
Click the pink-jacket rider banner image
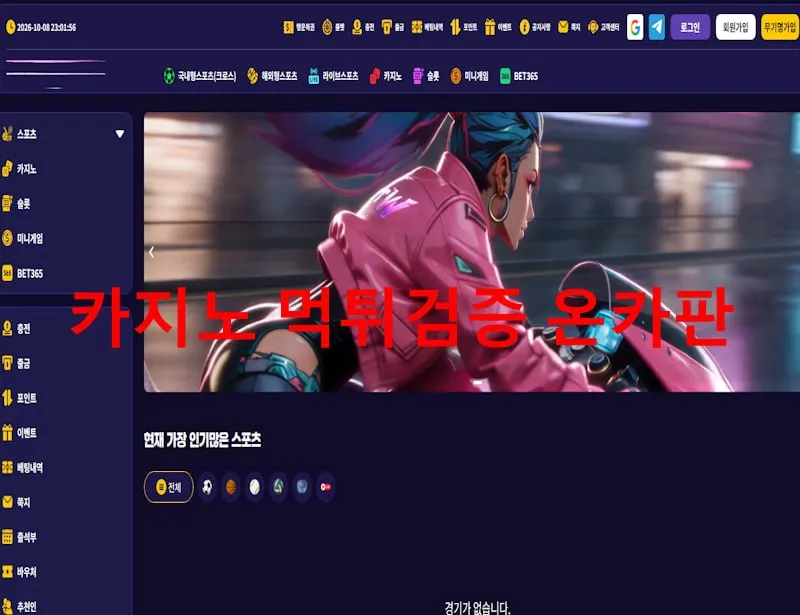[472, 252]
